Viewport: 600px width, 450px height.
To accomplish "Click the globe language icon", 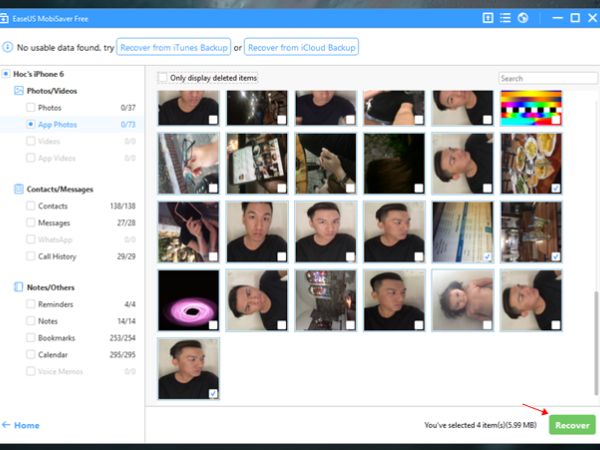I will coord(522,18).
